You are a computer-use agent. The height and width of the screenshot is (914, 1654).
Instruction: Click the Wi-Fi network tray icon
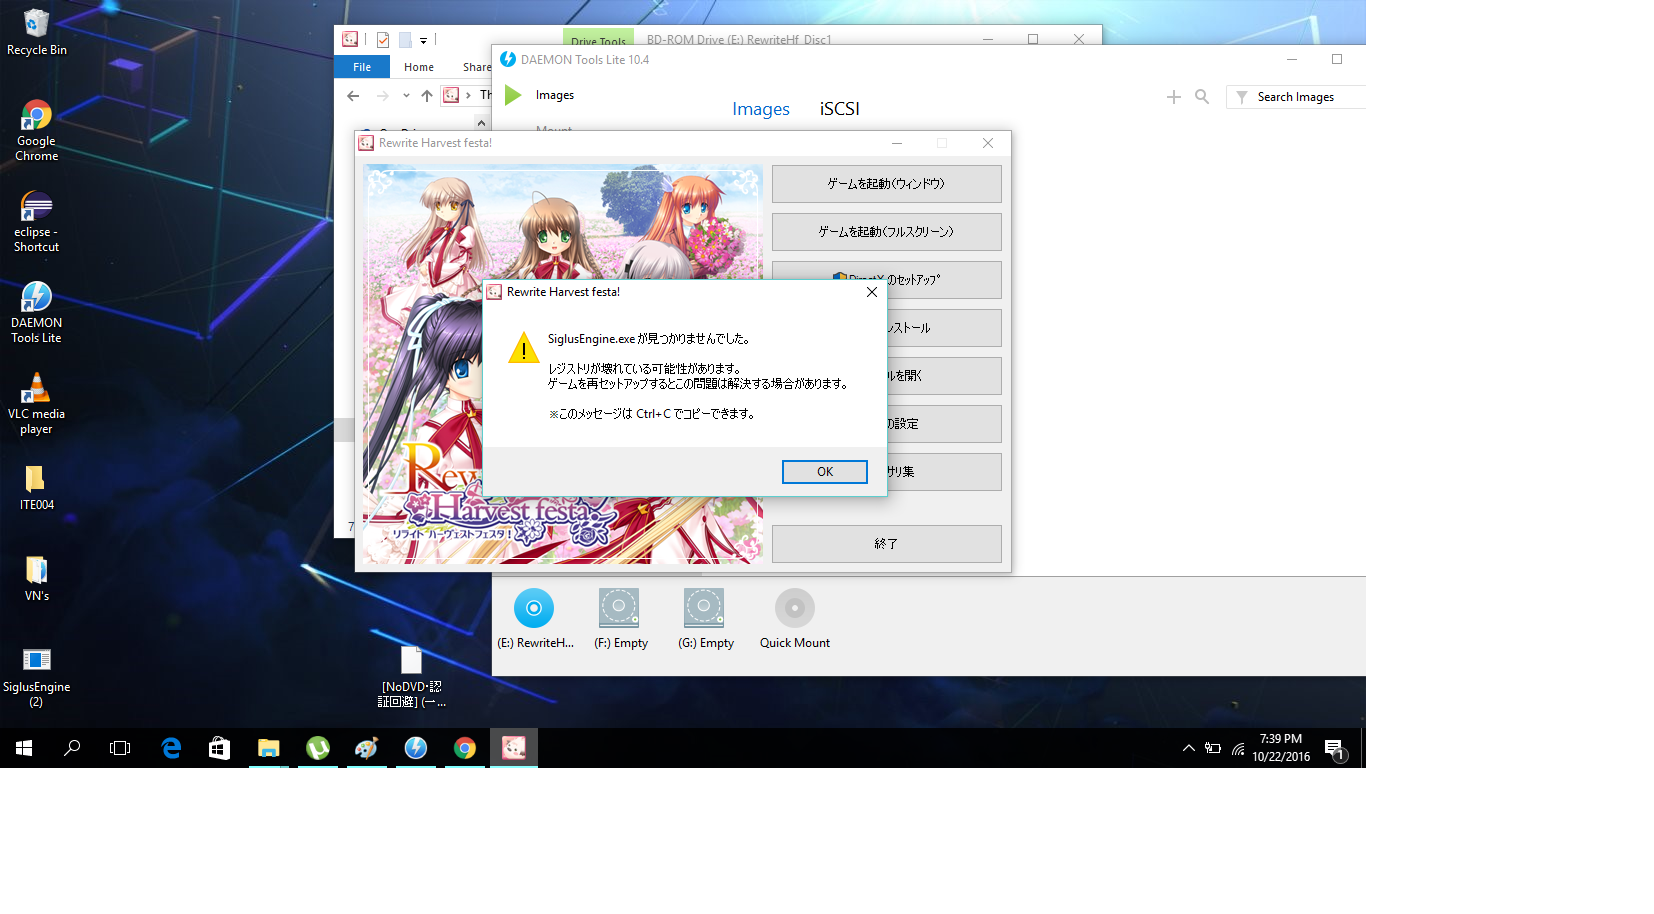[1238, 748]
